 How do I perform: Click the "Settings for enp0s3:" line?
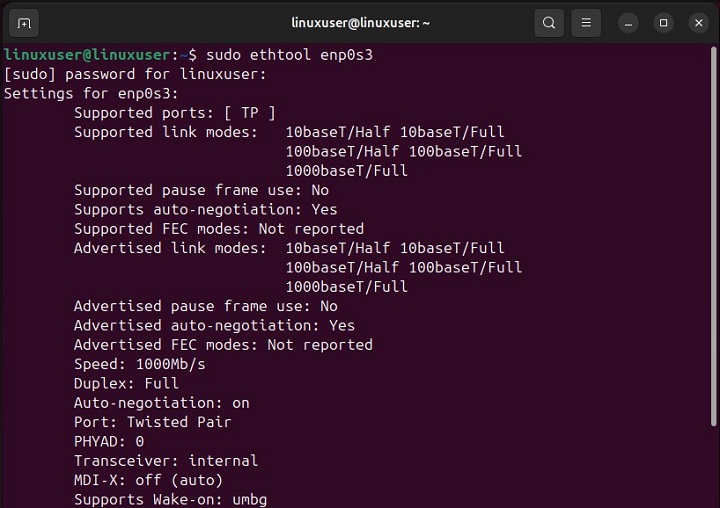(x=92, y=93)
